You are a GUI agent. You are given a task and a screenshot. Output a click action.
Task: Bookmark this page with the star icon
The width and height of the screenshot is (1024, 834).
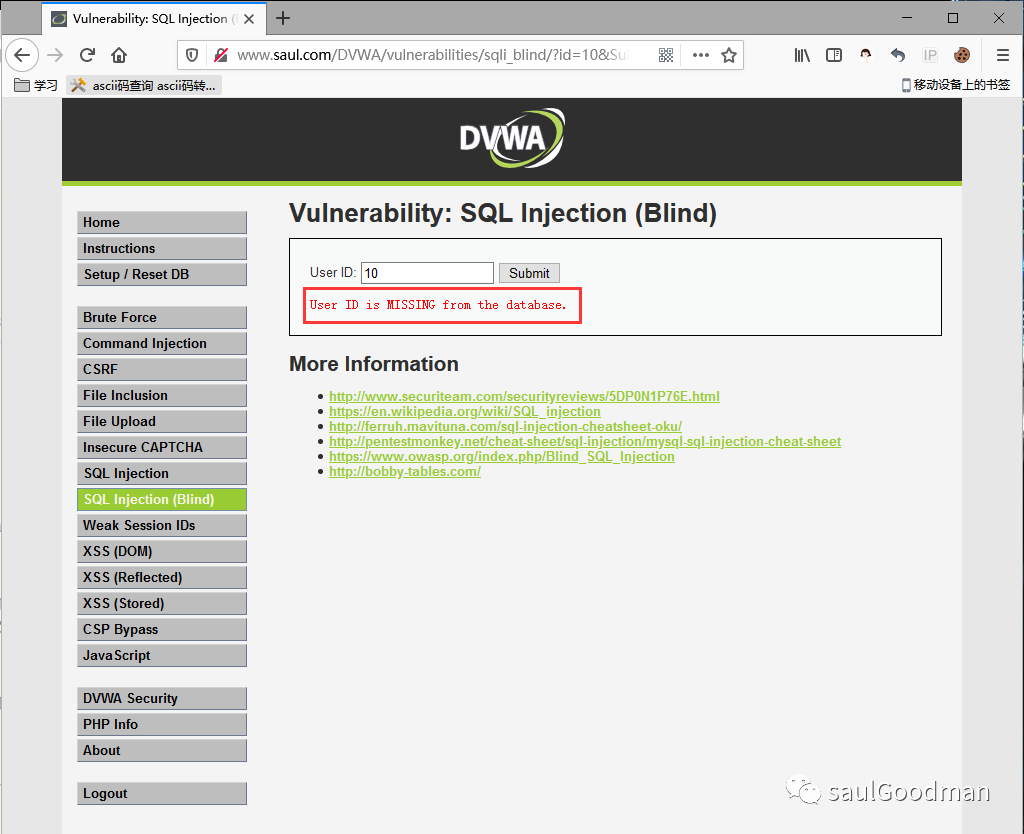(729, 56)
